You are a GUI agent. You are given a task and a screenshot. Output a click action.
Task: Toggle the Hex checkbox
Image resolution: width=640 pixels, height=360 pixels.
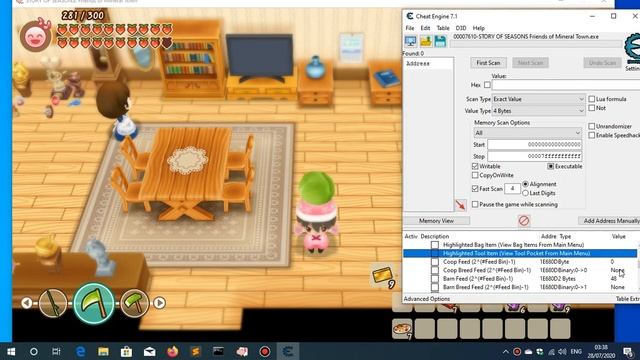[487, 85]
